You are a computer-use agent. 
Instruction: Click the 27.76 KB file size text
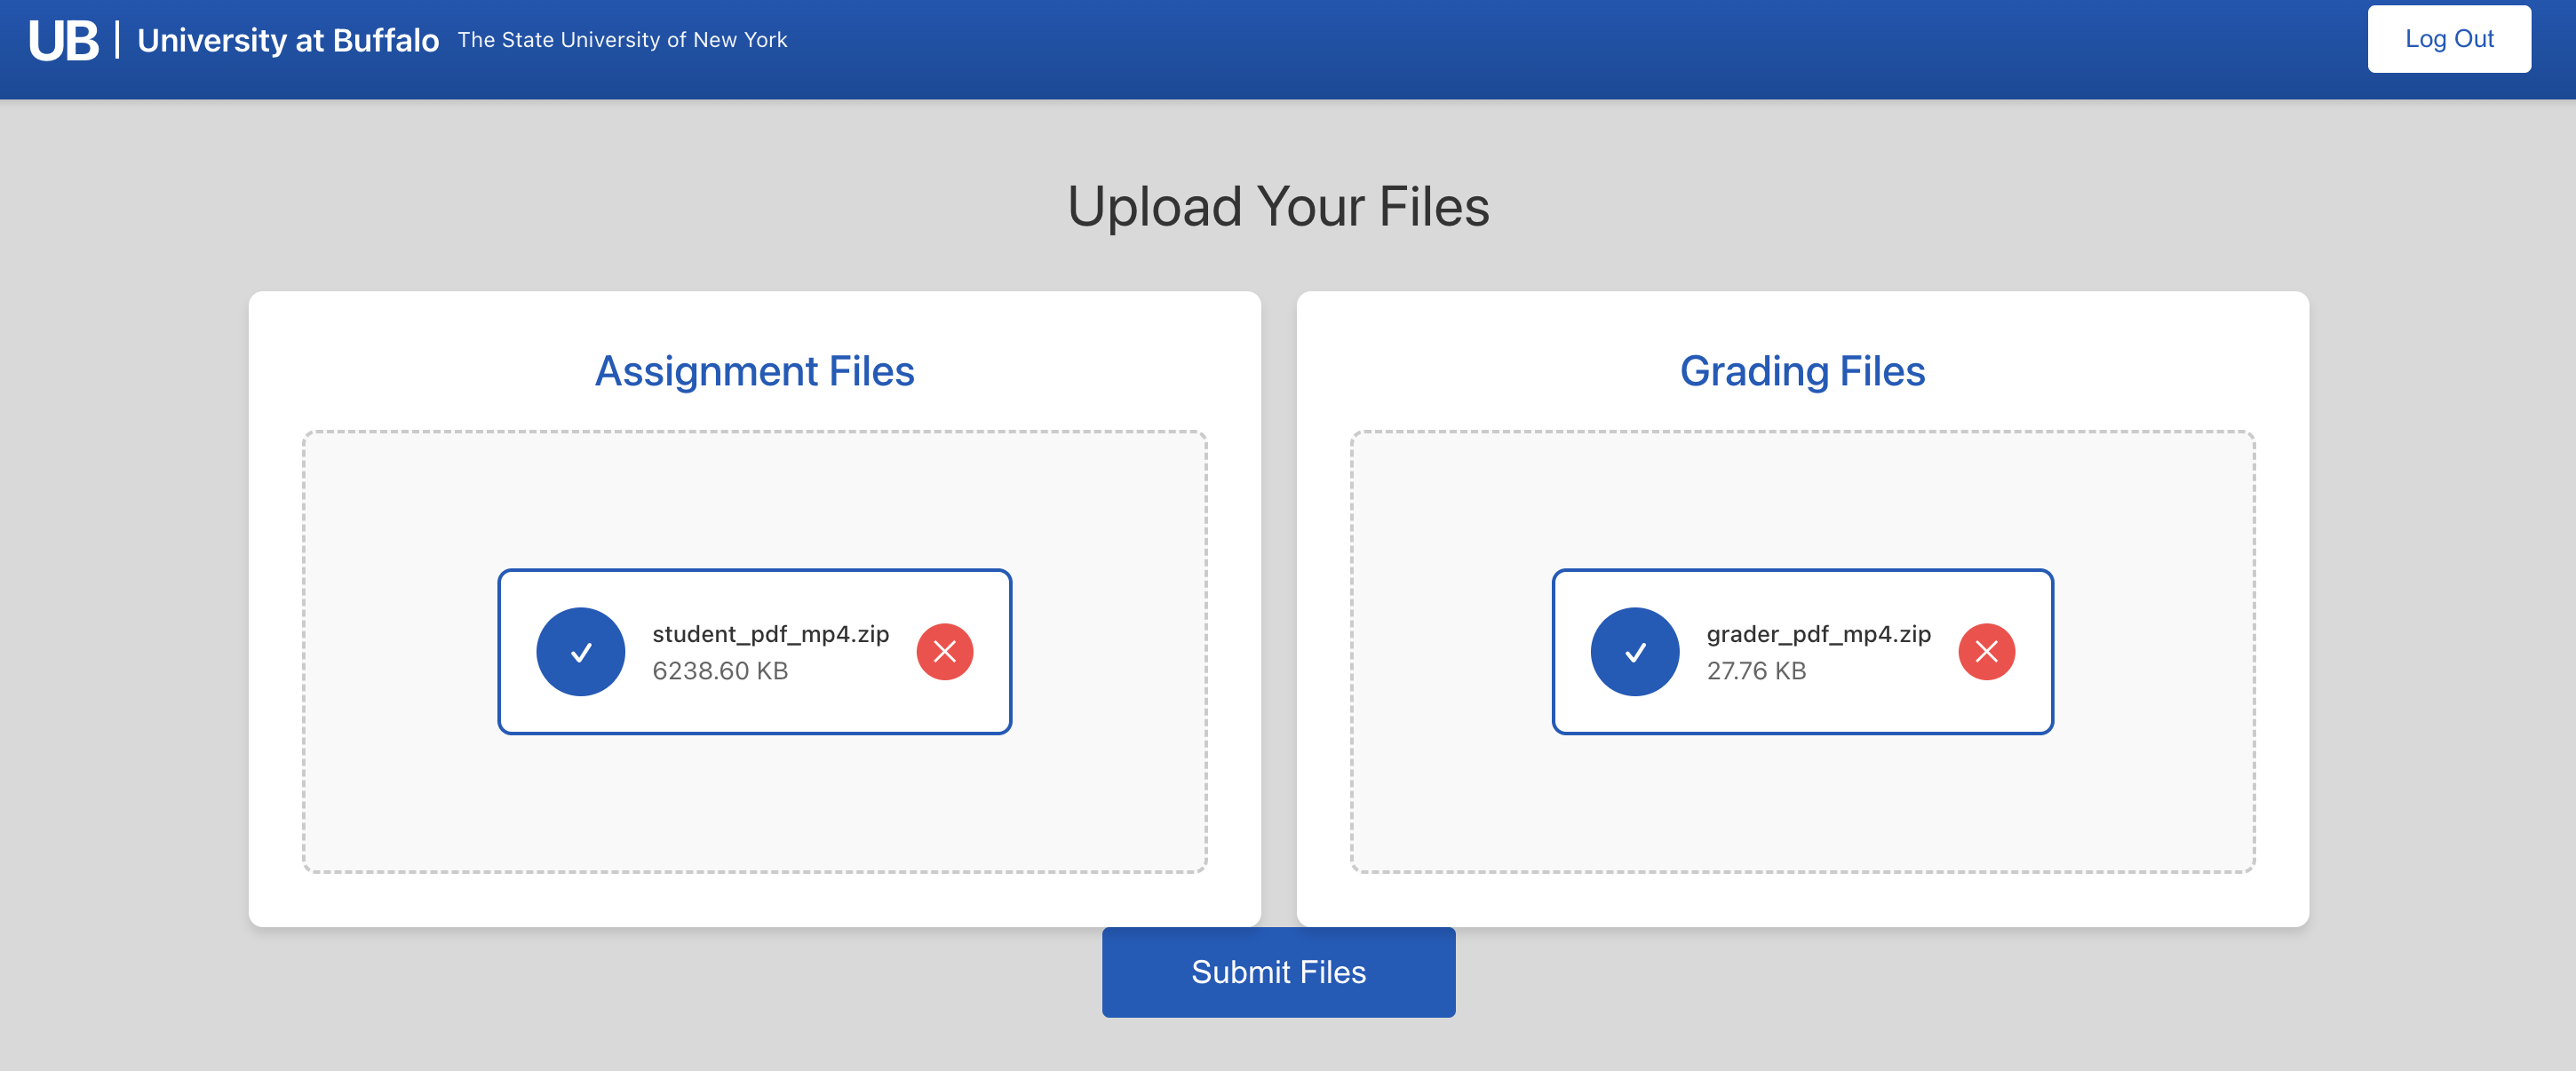coord(1756,671)
